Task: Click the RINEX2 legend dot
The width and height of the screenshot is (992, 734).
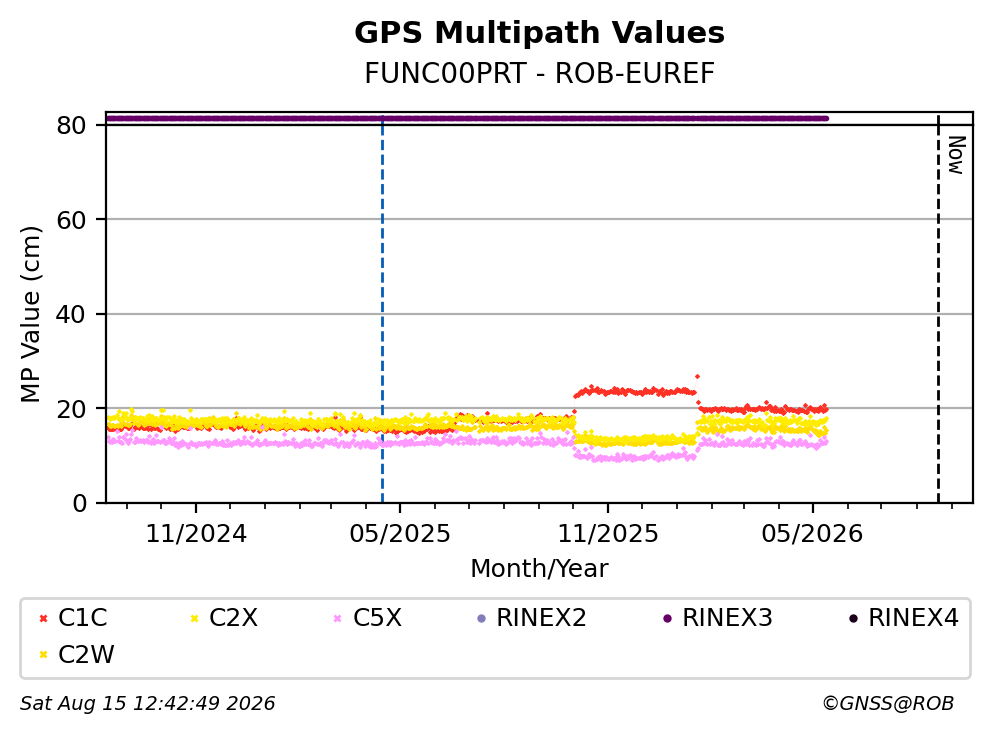Action: point(481,618)
